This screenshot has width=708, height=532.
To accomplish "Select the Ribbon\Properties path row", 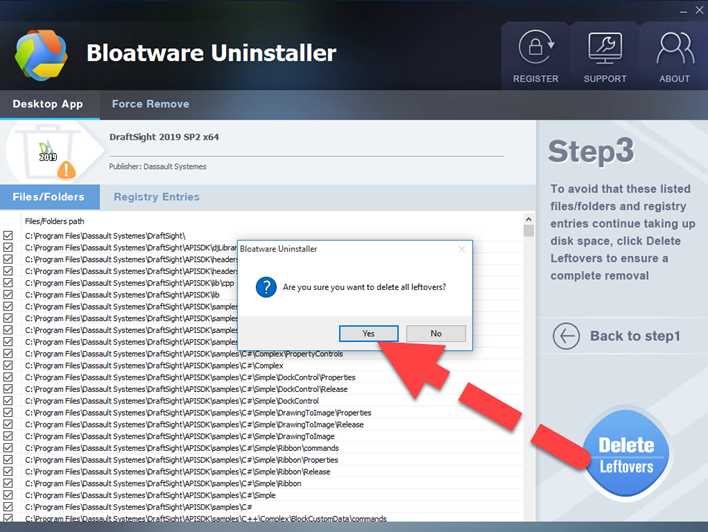I will 182,460.
